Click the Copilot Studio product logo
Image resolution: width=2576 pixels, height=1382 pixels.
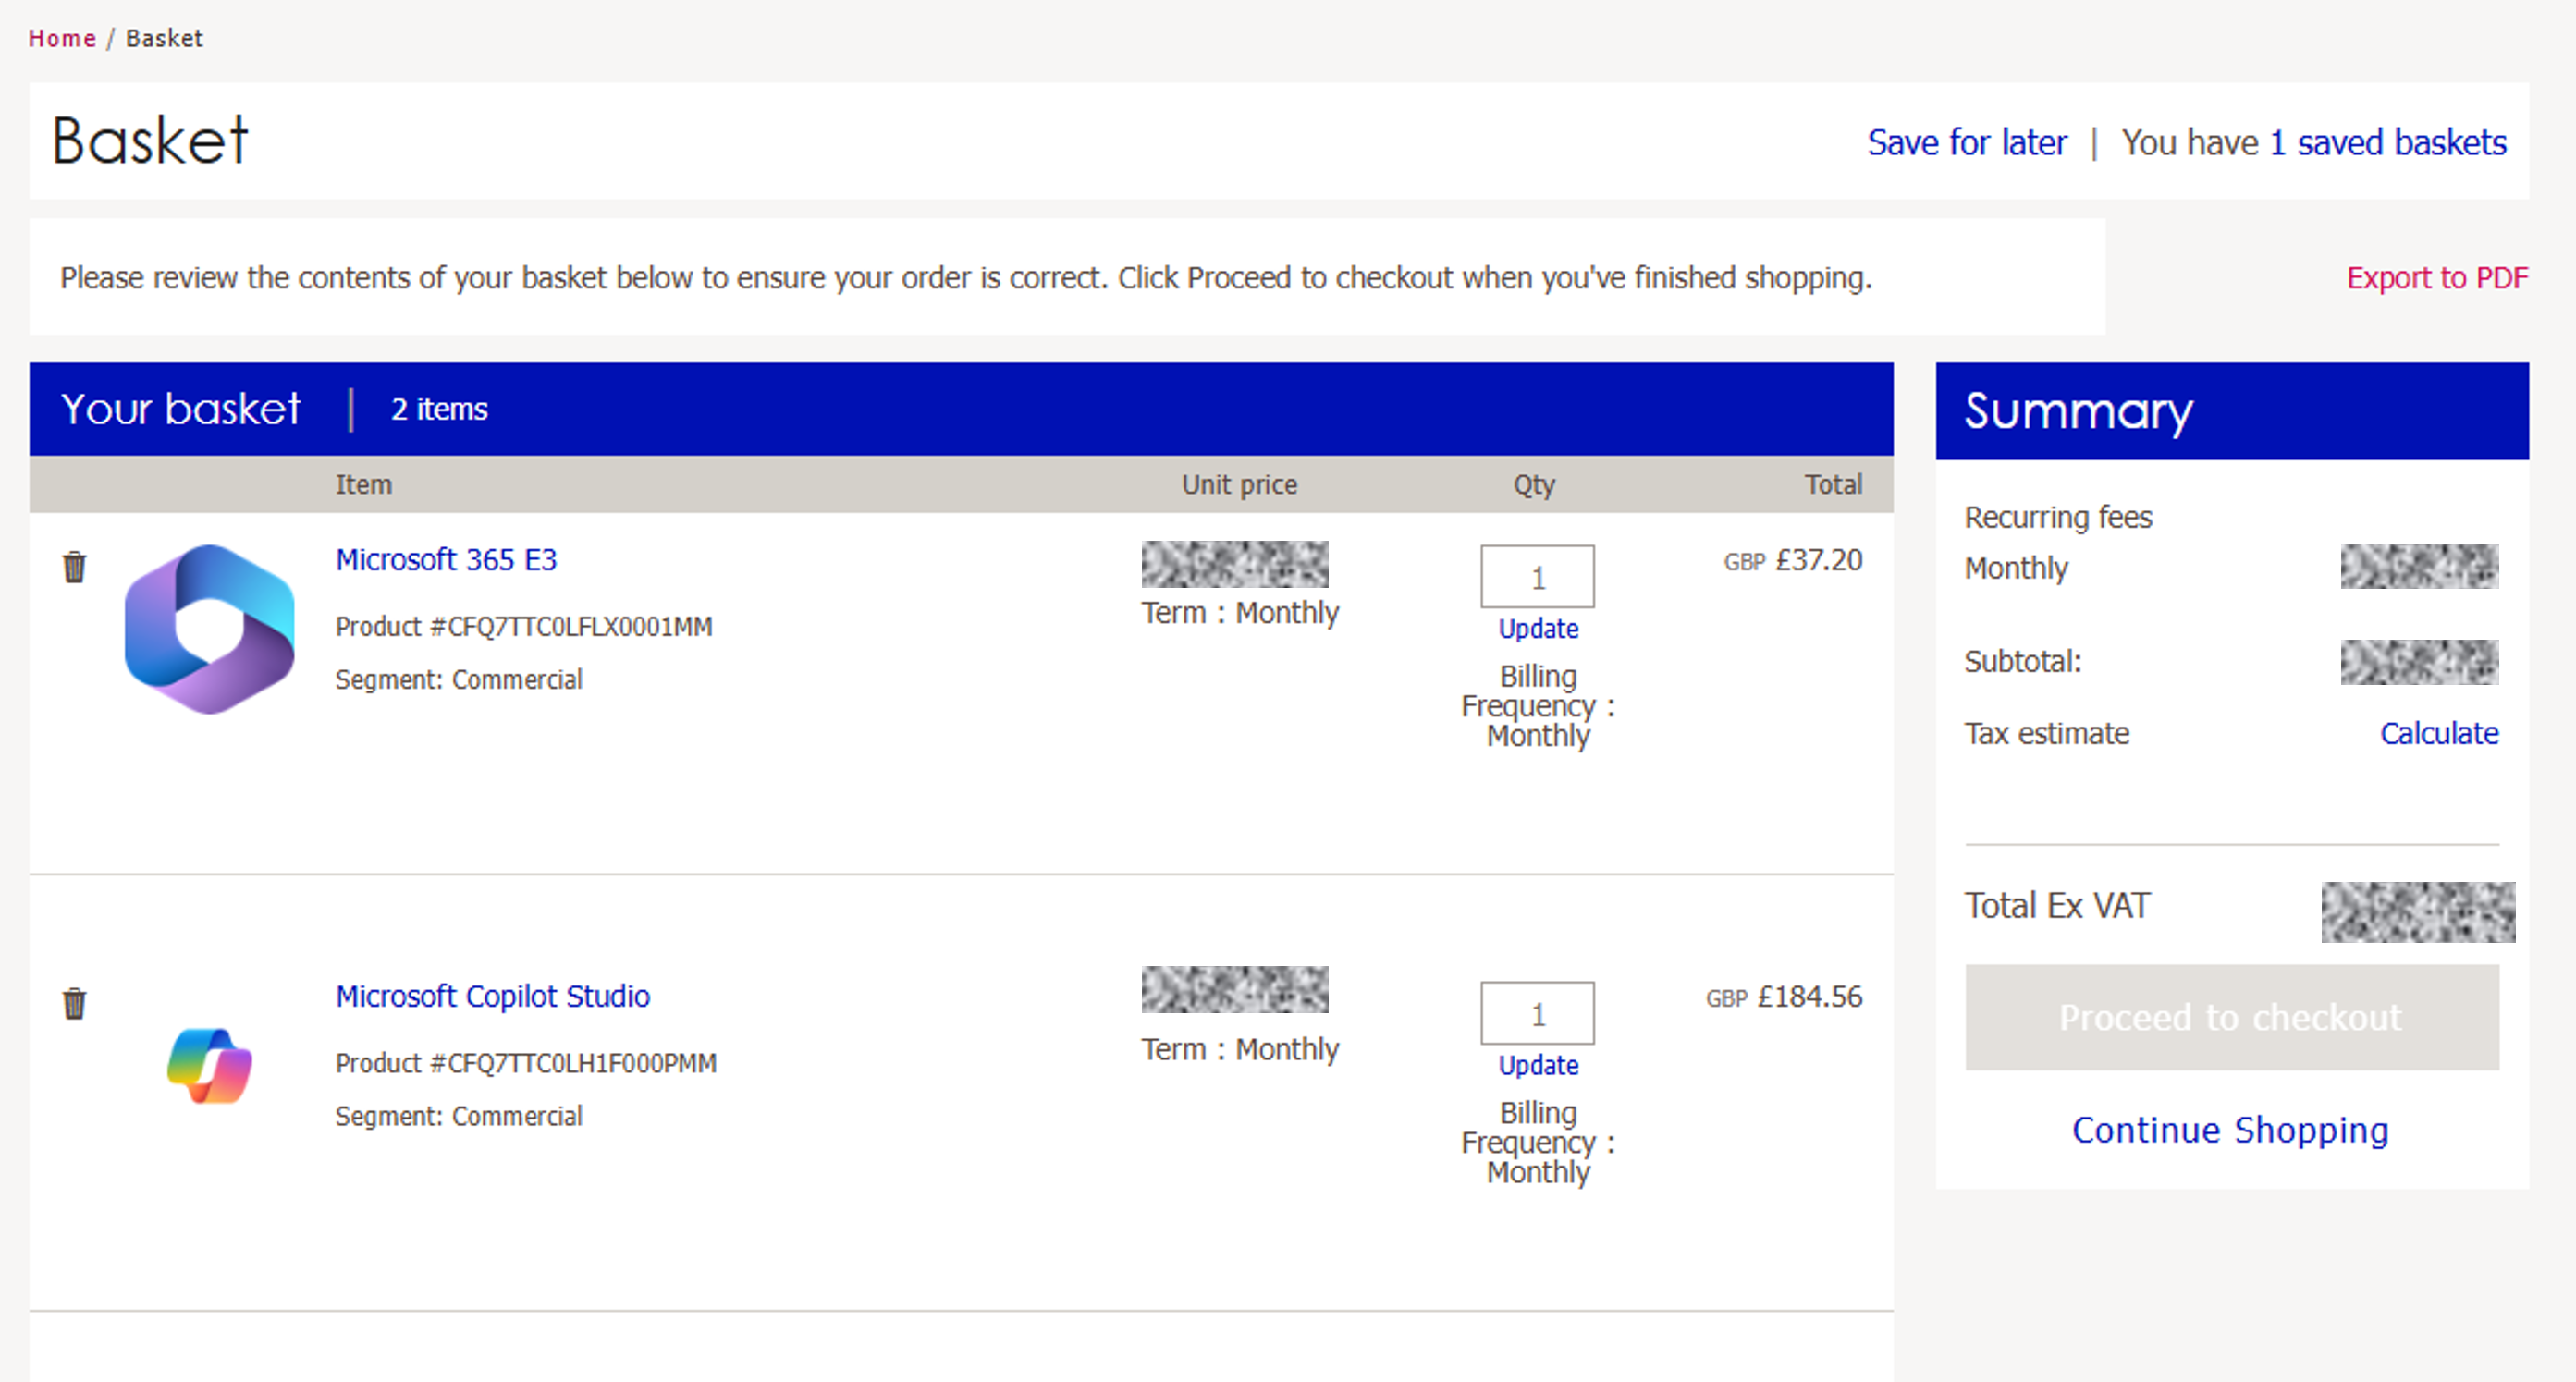tap(209, 1065)
